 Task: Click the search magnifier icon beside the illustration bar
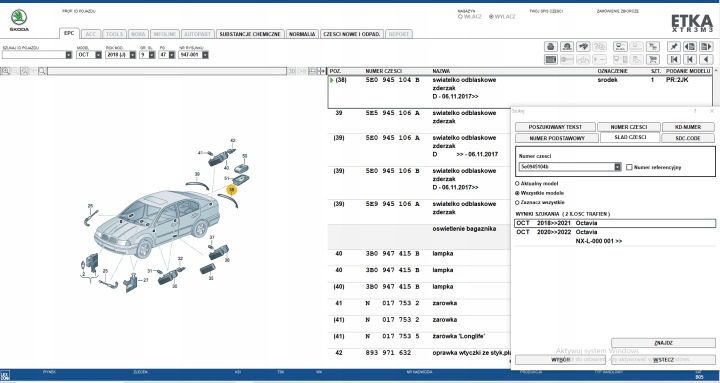click(x=42, y=71)
